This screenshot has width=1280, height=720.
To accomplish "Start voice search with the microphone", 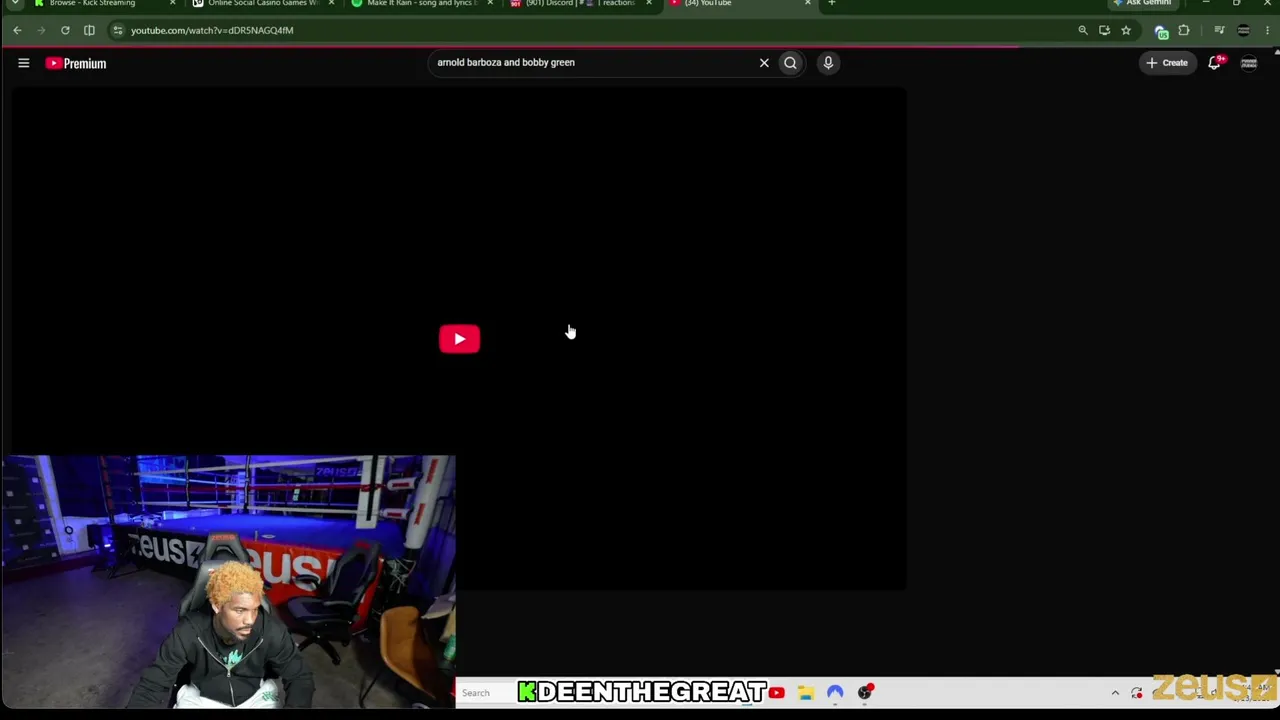I will click(x=828, y=63).
